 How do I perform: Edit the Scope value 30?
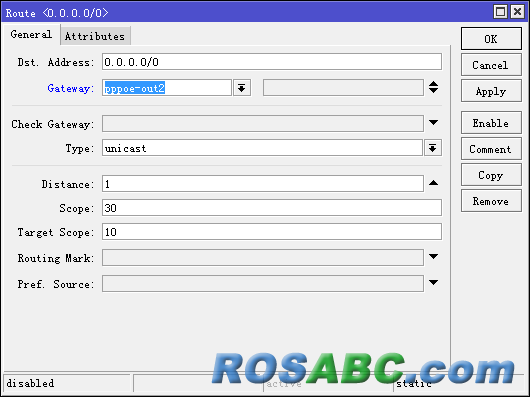272,208
